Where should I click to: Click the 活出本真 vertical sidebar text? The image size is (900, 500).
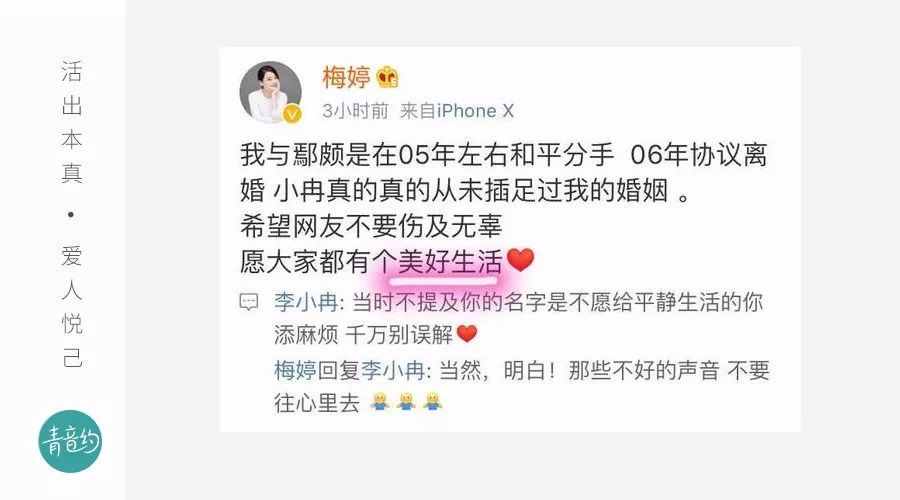(72, 122)
